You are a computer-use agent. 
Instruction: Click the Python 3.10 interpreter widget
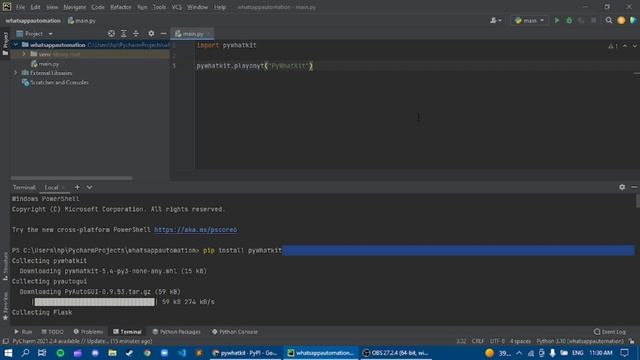click(x=580, y=341)
